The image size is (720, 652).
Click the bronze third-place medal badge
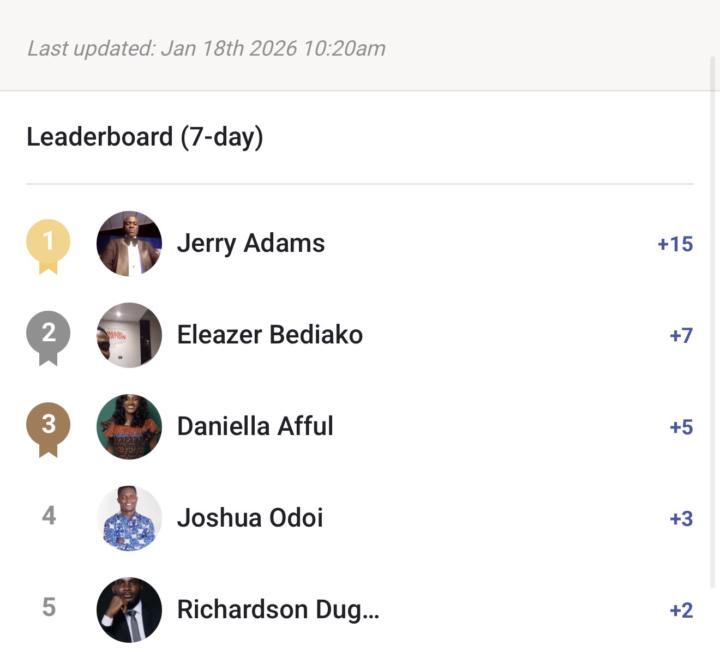pyautogui.click(x=48, y=426)
